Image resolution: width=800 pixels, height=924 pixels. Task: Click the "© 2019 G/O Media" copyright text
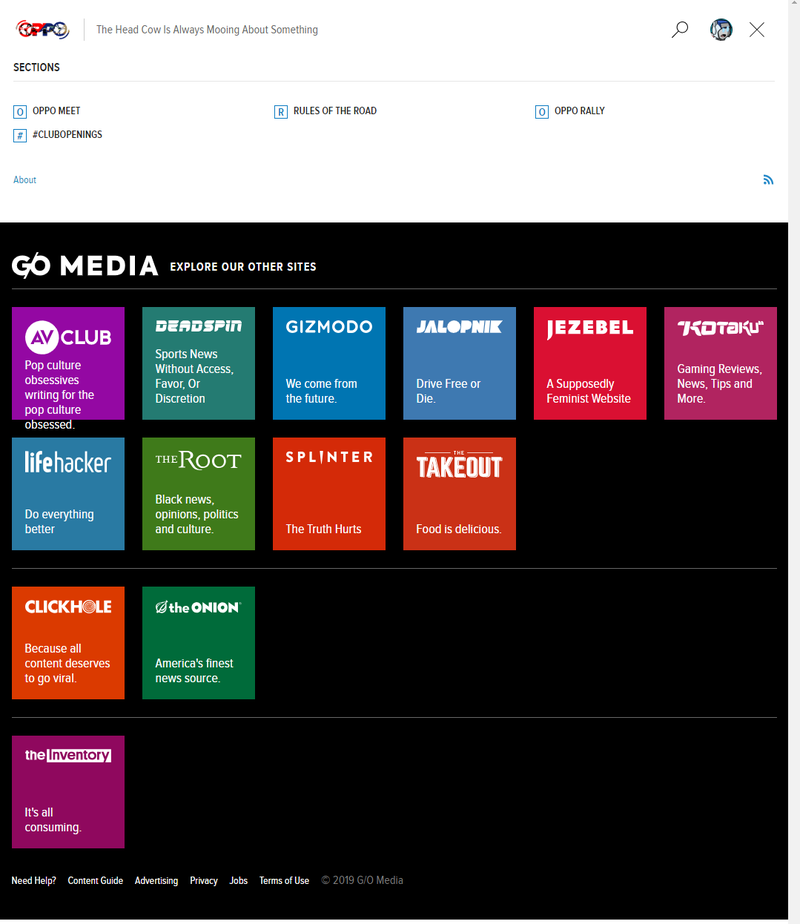pos(362,880)
